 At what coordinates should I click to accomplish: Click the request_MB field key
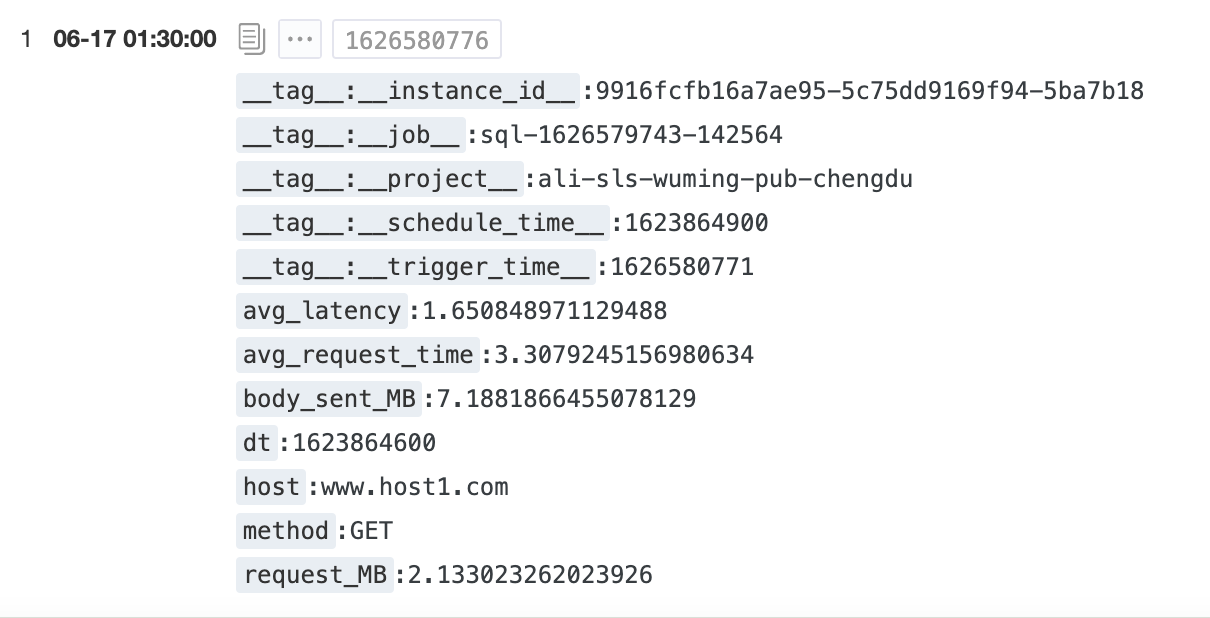coord(315,575)
